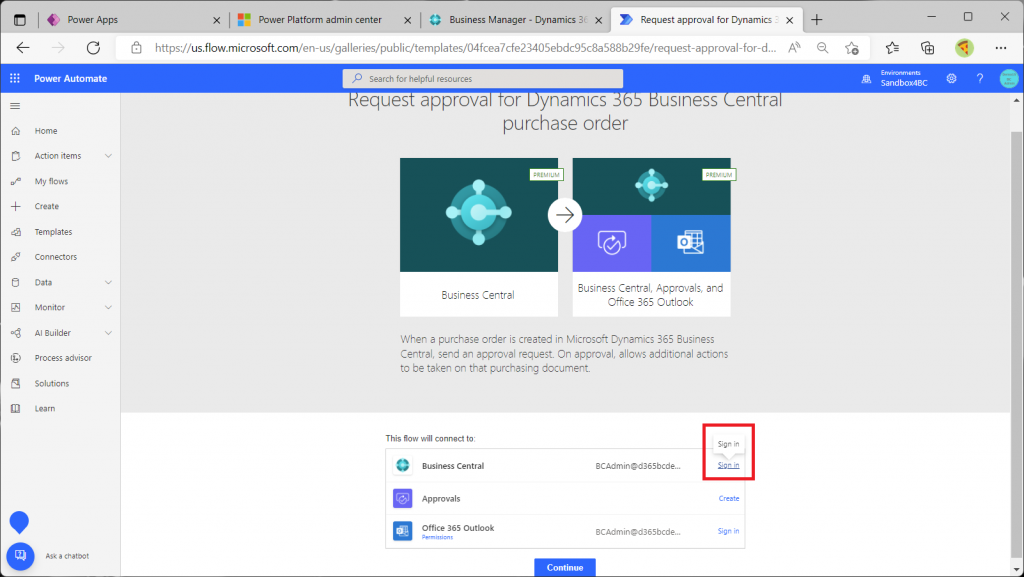Close the Request approval browser tab
The height and width of the screenshot is (577, 1024).
pos(790,20)
